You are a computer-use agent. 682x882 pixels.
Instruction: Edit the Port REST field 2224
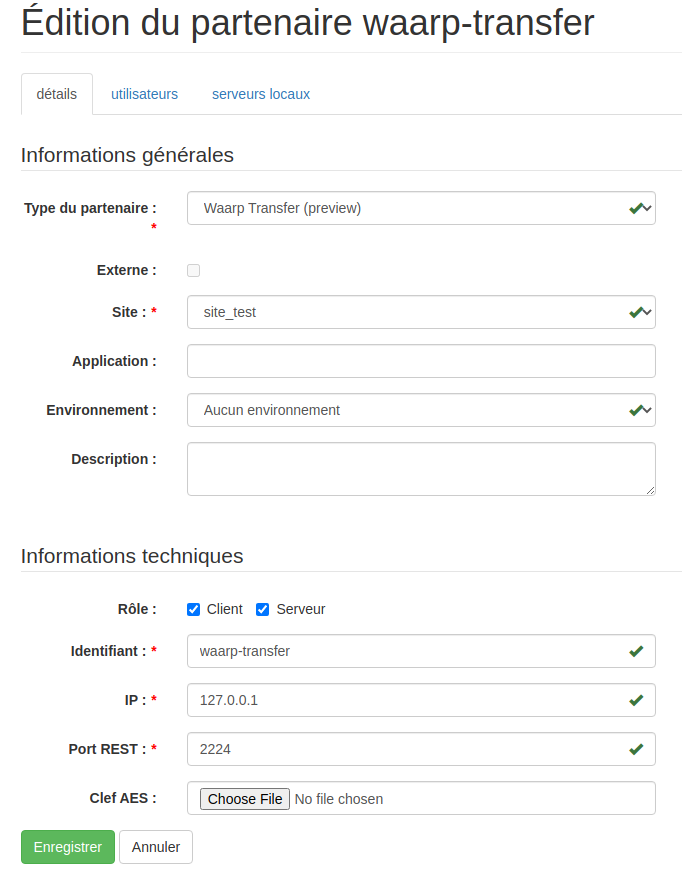421,749
